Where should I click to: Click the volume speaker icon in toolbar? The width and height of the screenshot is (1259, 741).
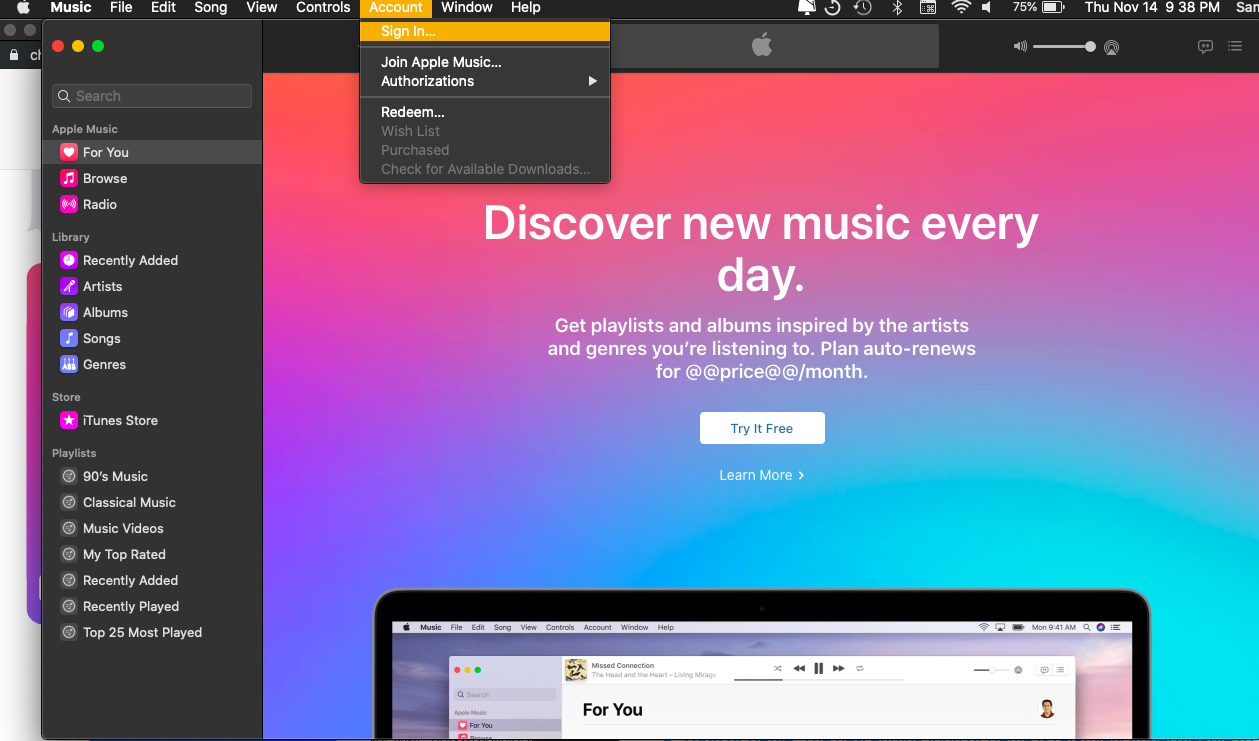pyautogui.click(x=1020, y=46)
